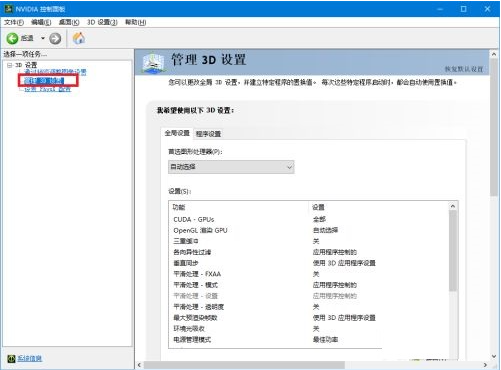Open the Back history dropdown arrow
The height and width of the screenshot is (370, 501).
coord(43,38)
